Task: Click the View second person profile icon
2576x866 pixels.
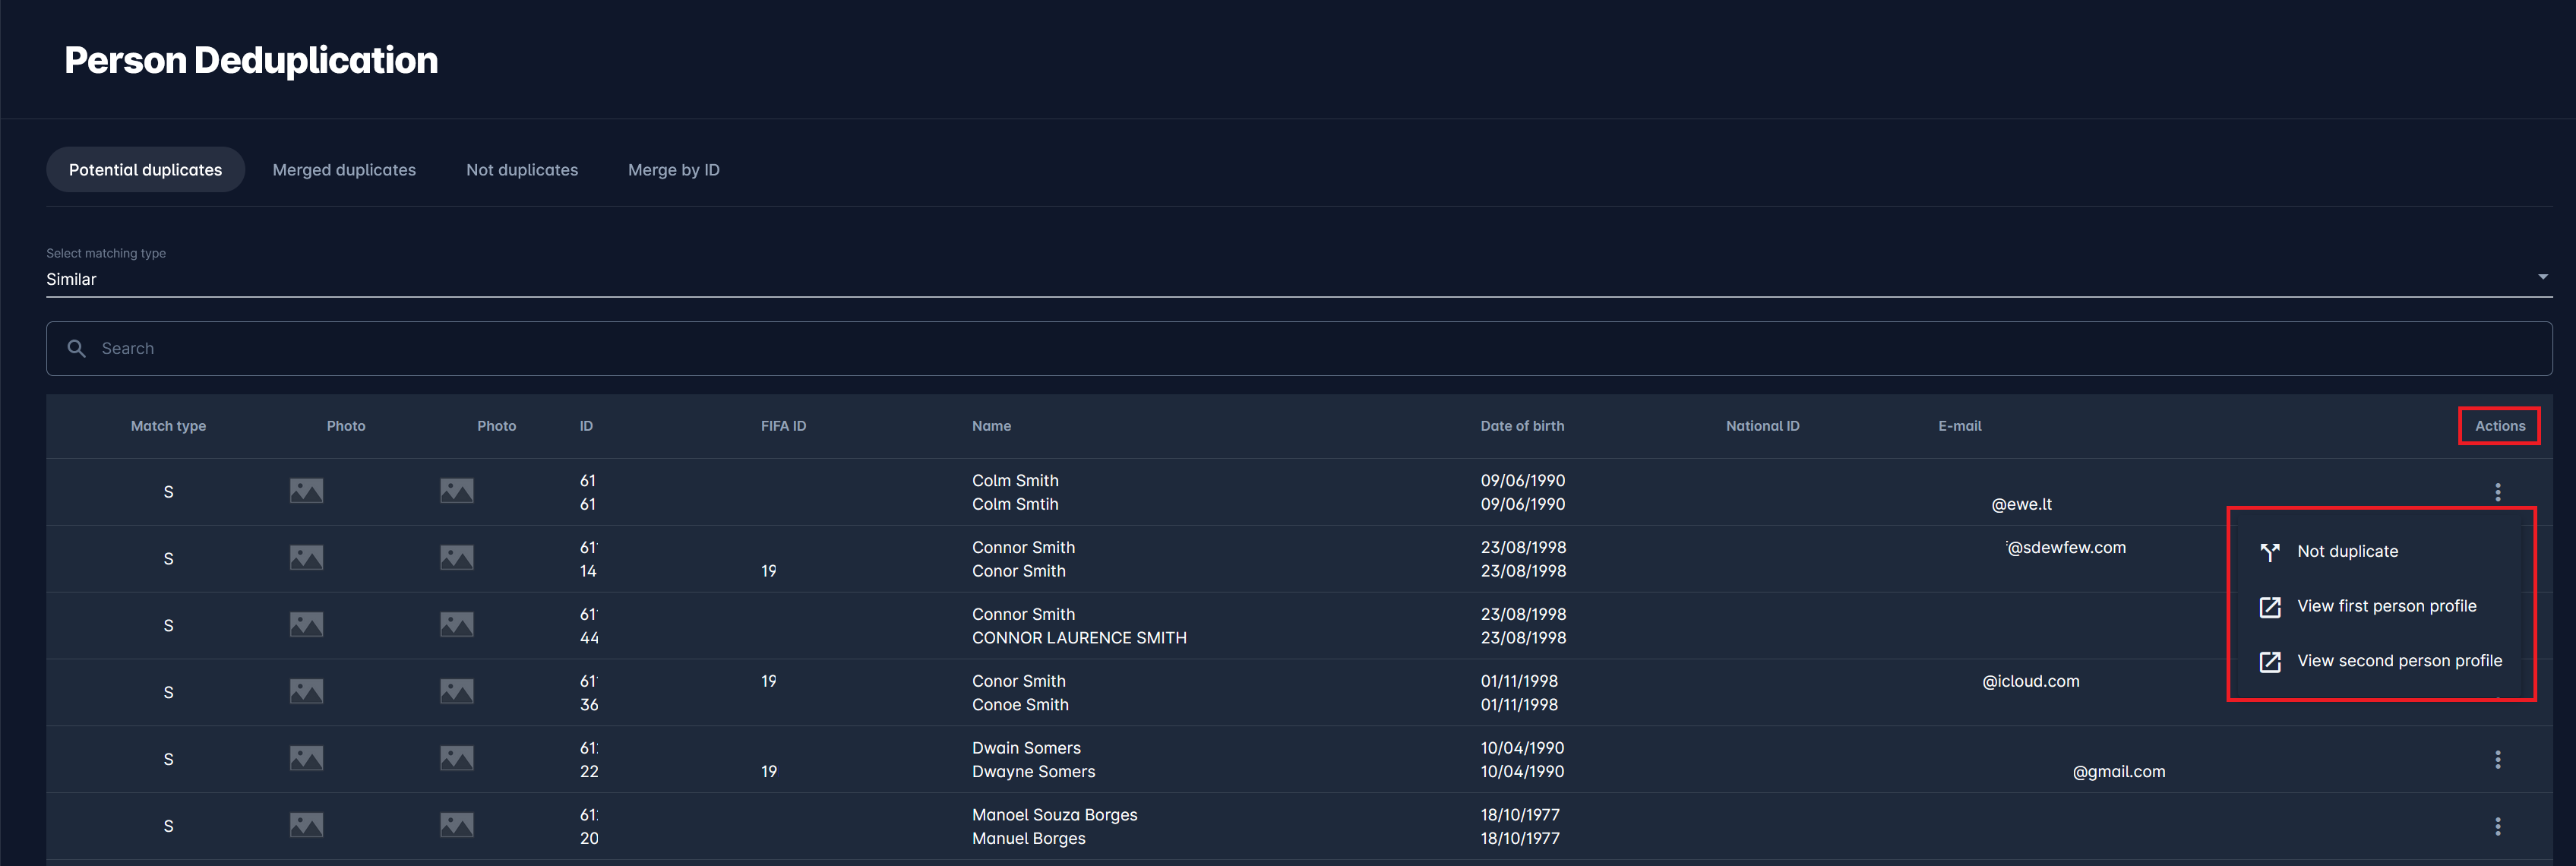Action: pyautogui.click(x=2270, y=662)
